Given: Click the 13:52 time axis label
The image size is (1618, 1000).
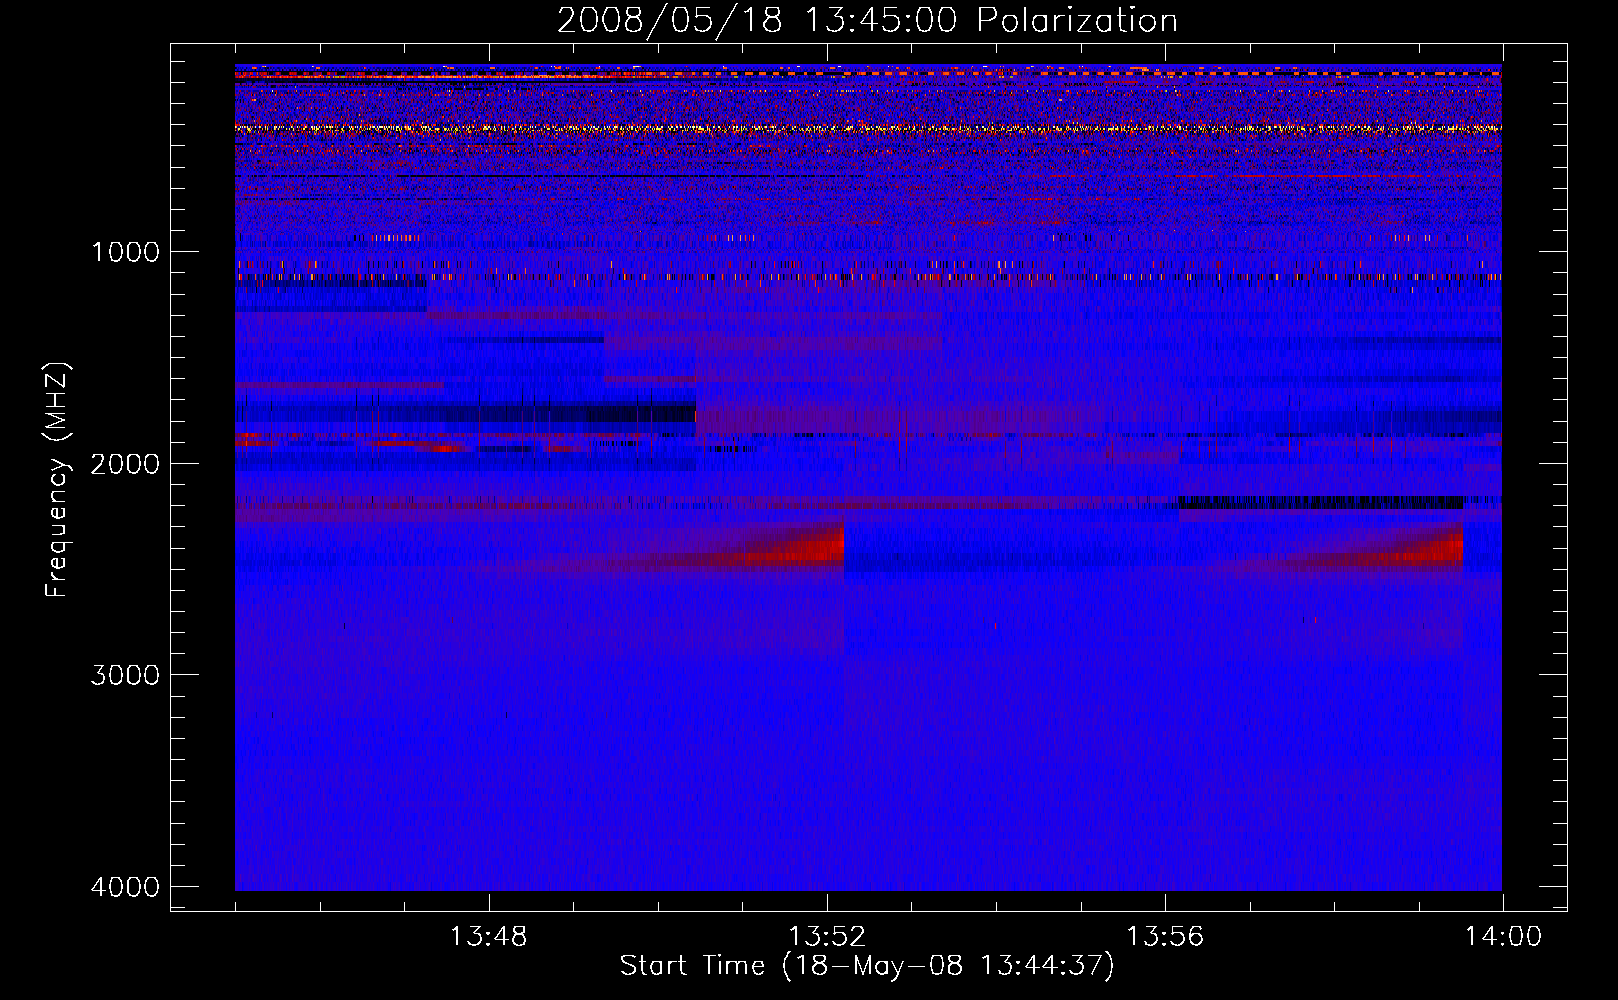Looking at the screenshot, I should click(826, 937).
